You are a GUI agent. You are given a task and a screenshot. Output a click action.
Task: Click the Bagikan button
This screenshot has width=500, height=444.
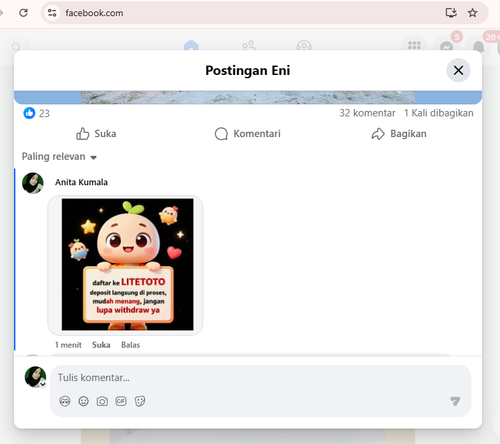point(399,134)
